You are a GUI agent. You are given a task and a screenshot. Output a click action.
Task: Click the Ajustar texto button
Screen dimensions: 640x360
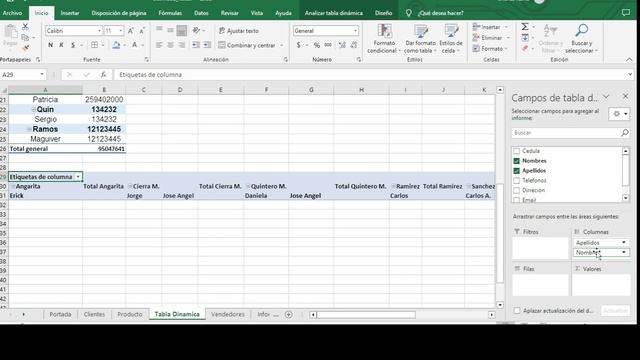(x=239, y=31)
